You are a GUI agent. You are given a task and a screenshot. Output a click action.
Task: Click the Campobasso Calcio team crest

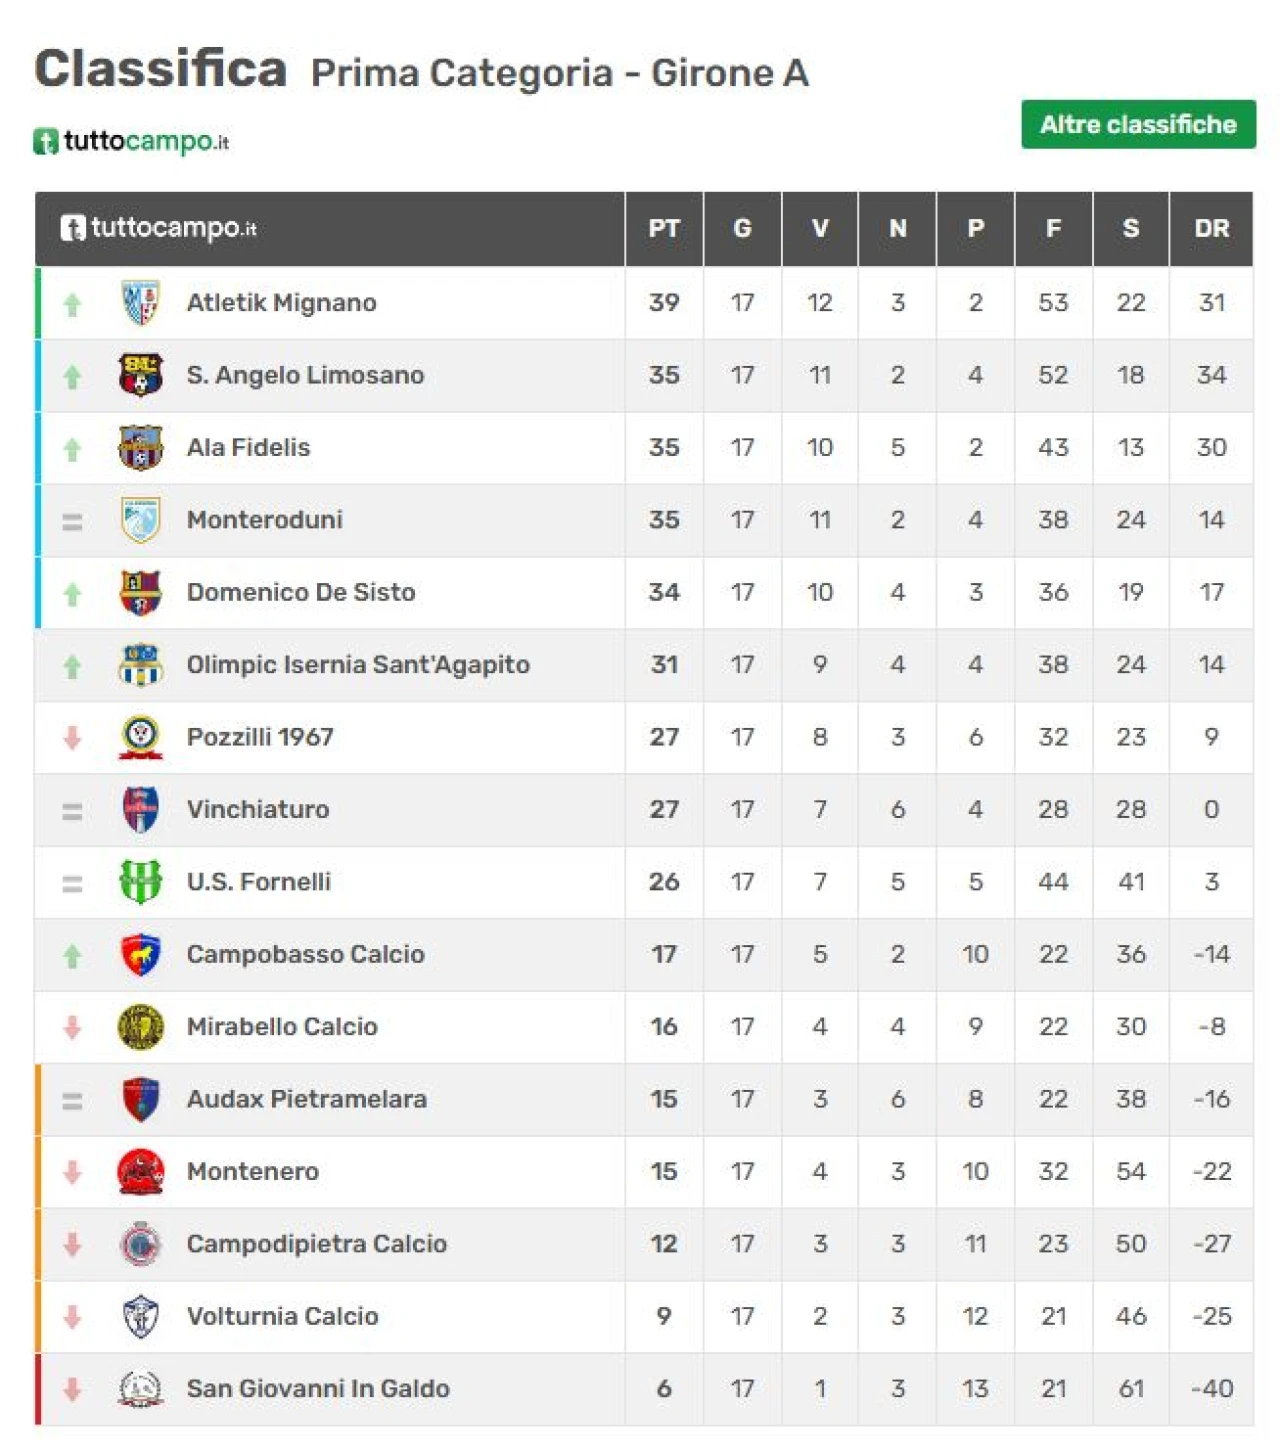click(140, 954)
